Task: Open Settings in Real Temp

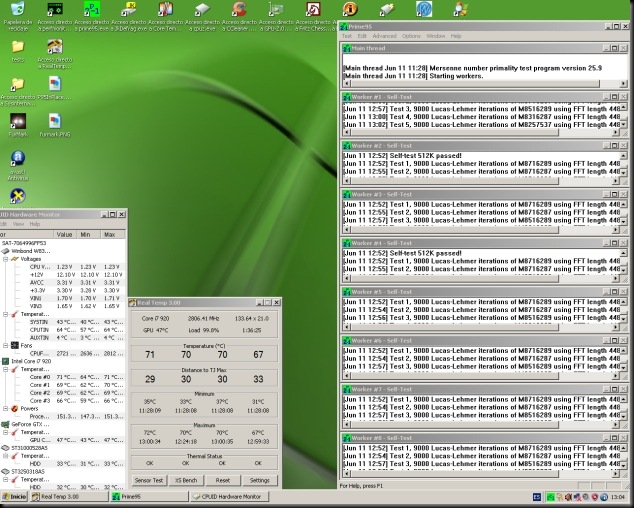Action: tap(260, 480)
